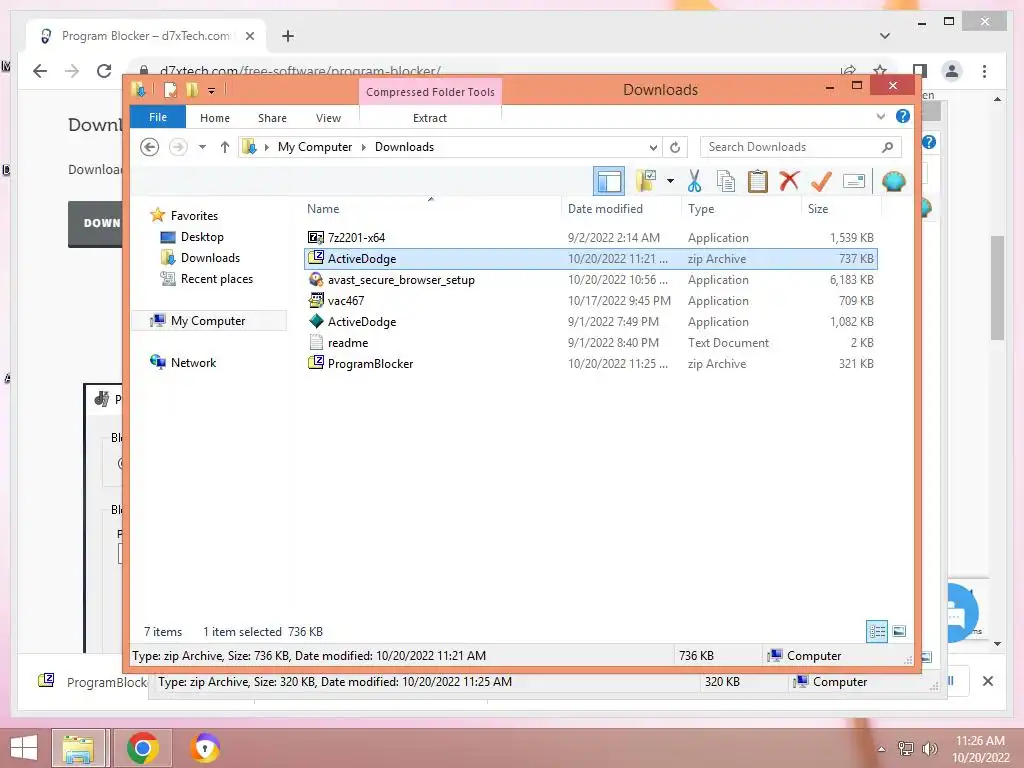Close the Program Blocker Chrome tab

click(x=249, y=36)
